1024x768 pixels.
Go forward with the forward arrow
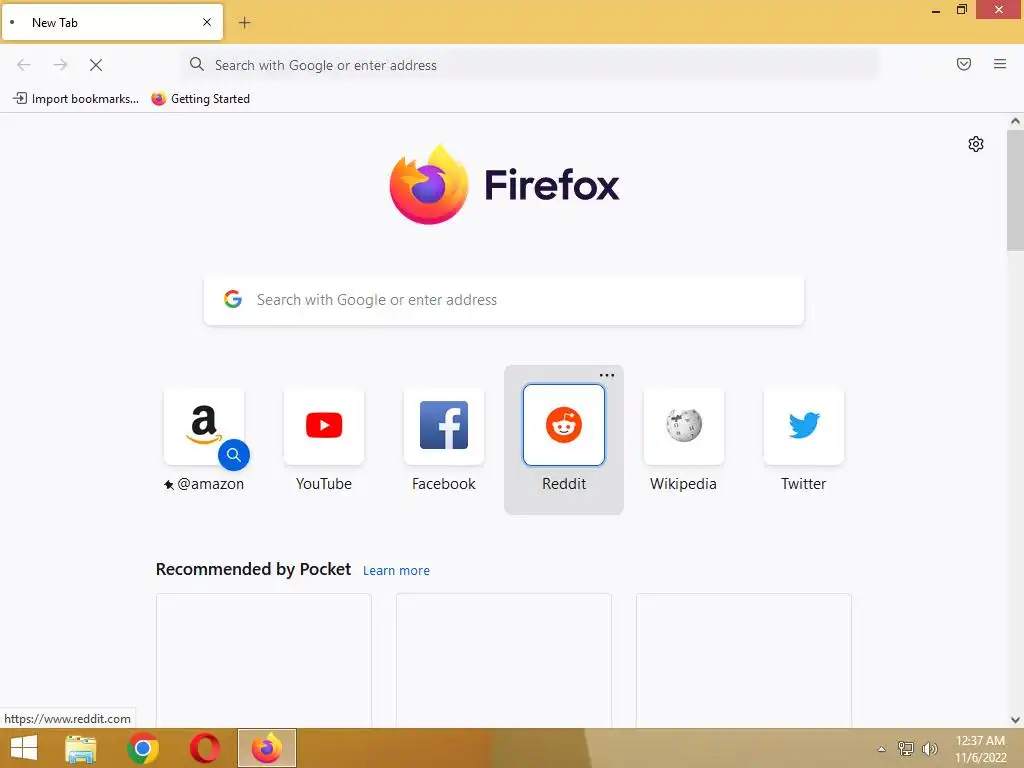[60, 65]
